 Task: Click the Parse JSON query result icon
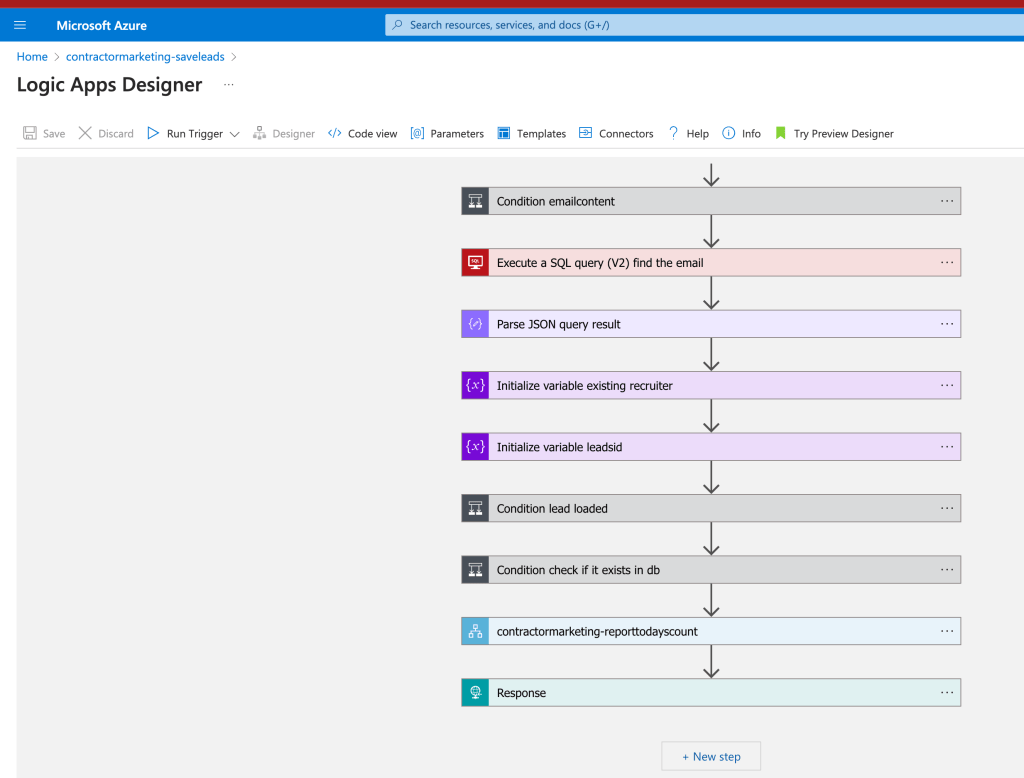pos(475,324)
